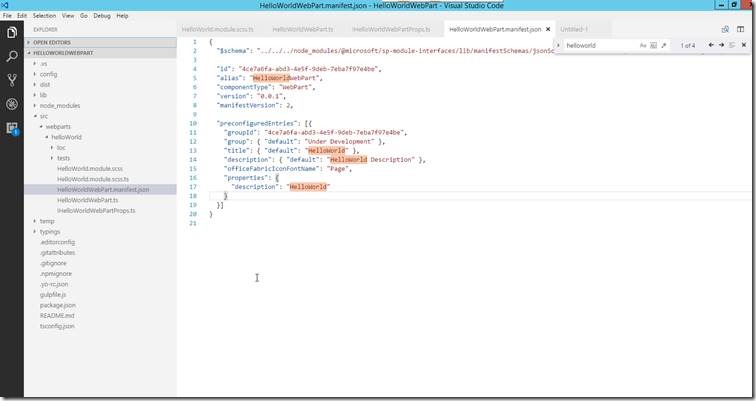Open the Selection menu

click(44, 15)
